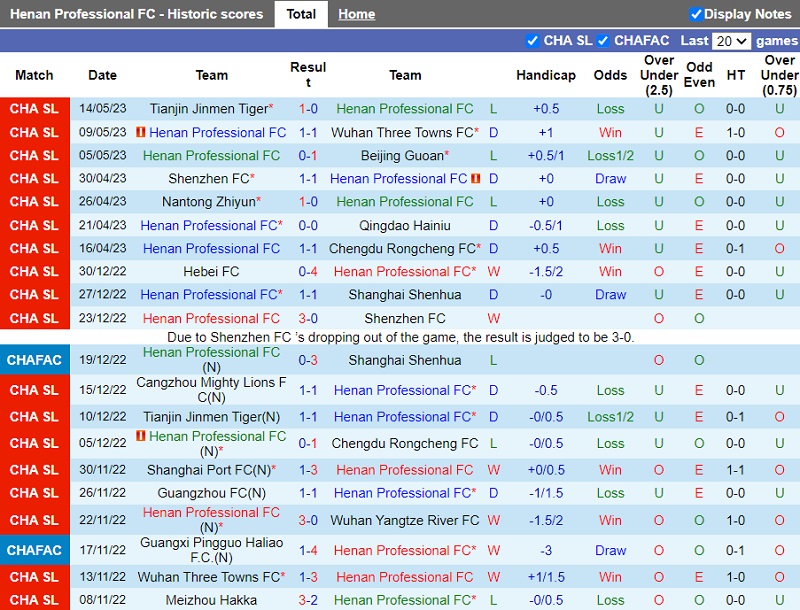This screenshot has height=610, width=800.
Task: Select the red CHA SL badge on the 14/05 row
Action: [35, 109]
